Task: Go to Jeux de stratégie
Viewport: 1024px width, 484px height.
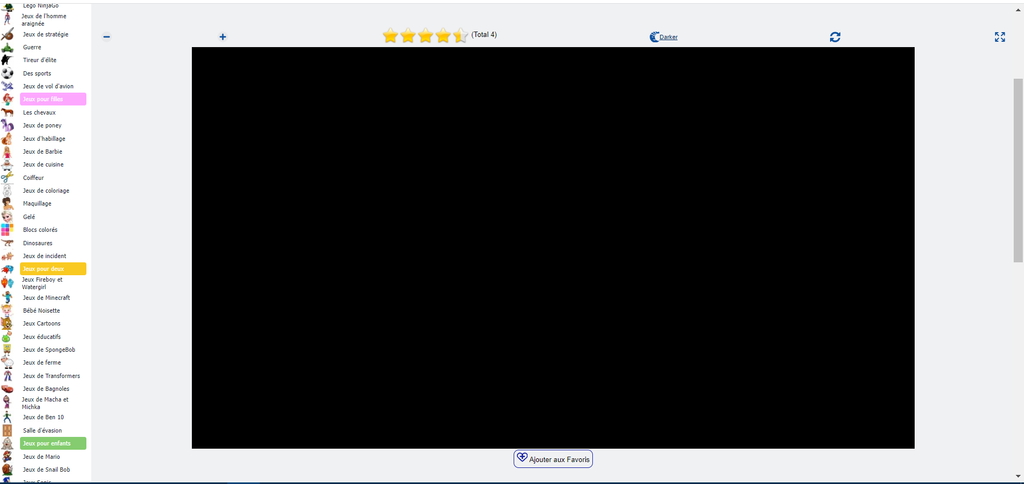Action: click(x=45, y=34)
